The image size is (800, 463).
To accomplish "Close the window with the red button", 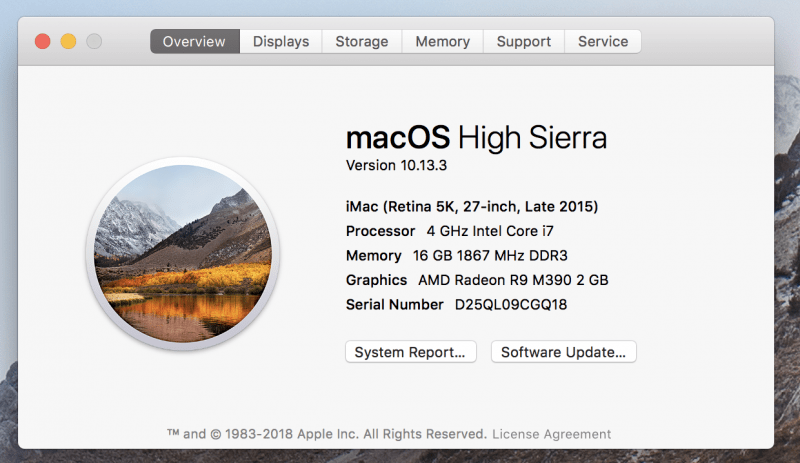I will (x=43, y=41).
